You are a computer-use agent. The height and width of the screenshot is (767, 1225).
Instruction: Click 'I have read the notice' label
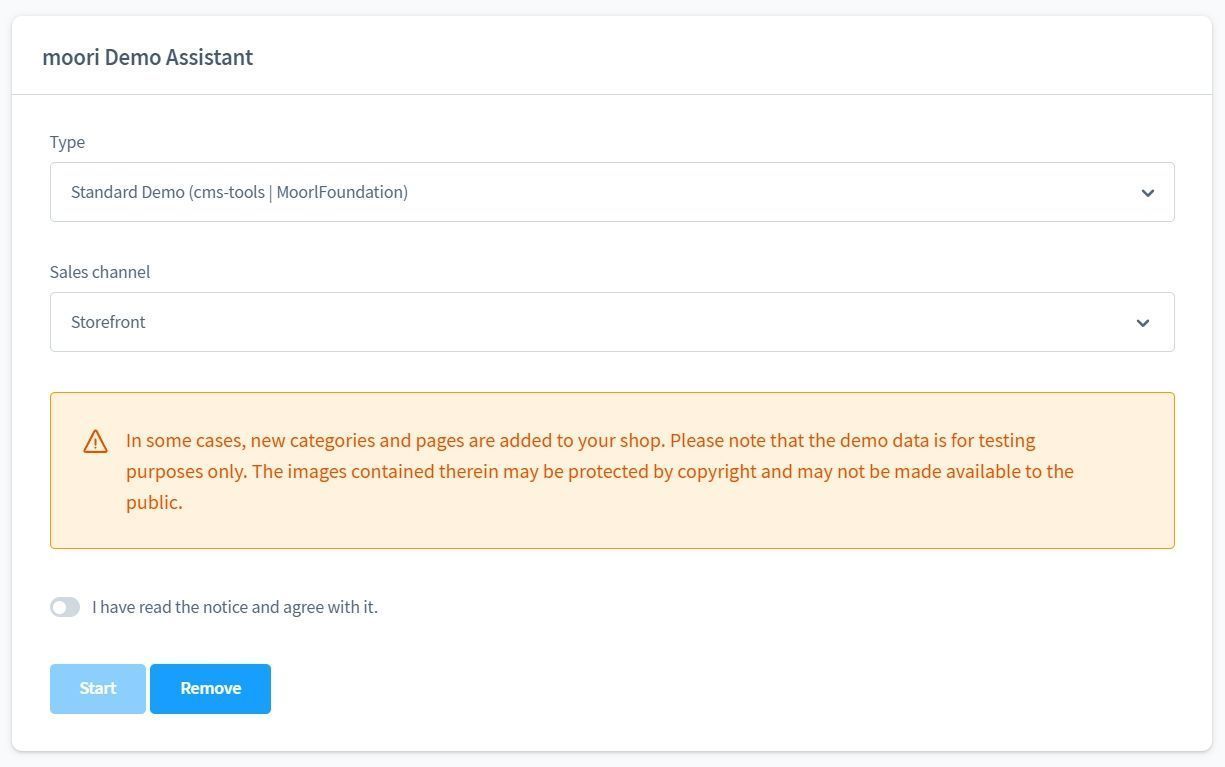[x=235, y=607]
